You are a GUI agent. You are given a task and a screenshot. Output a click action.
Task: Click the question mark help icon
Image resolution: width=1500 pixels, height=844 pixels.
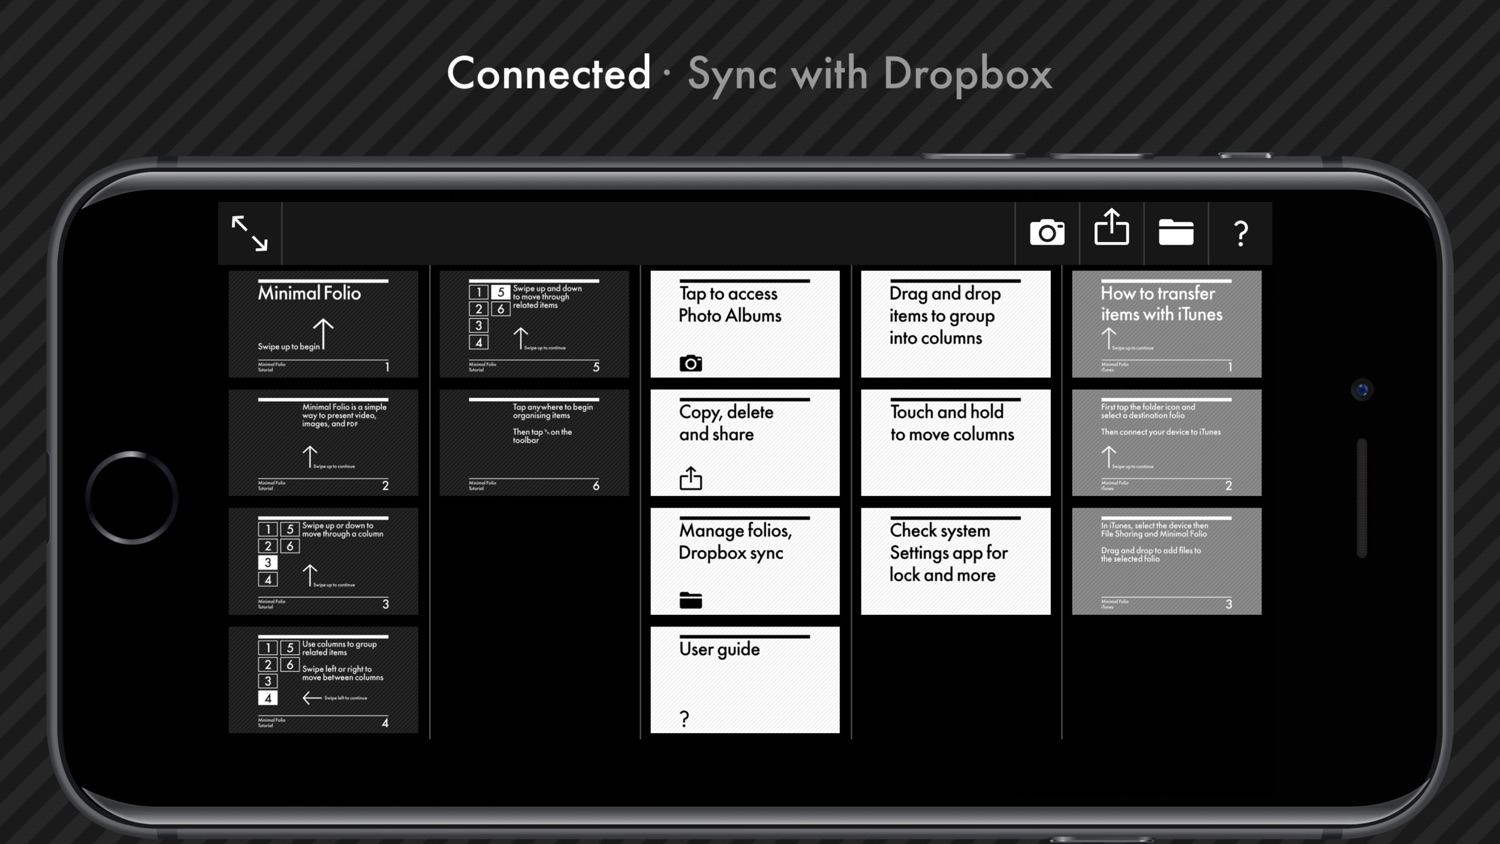pos(1241,234)
